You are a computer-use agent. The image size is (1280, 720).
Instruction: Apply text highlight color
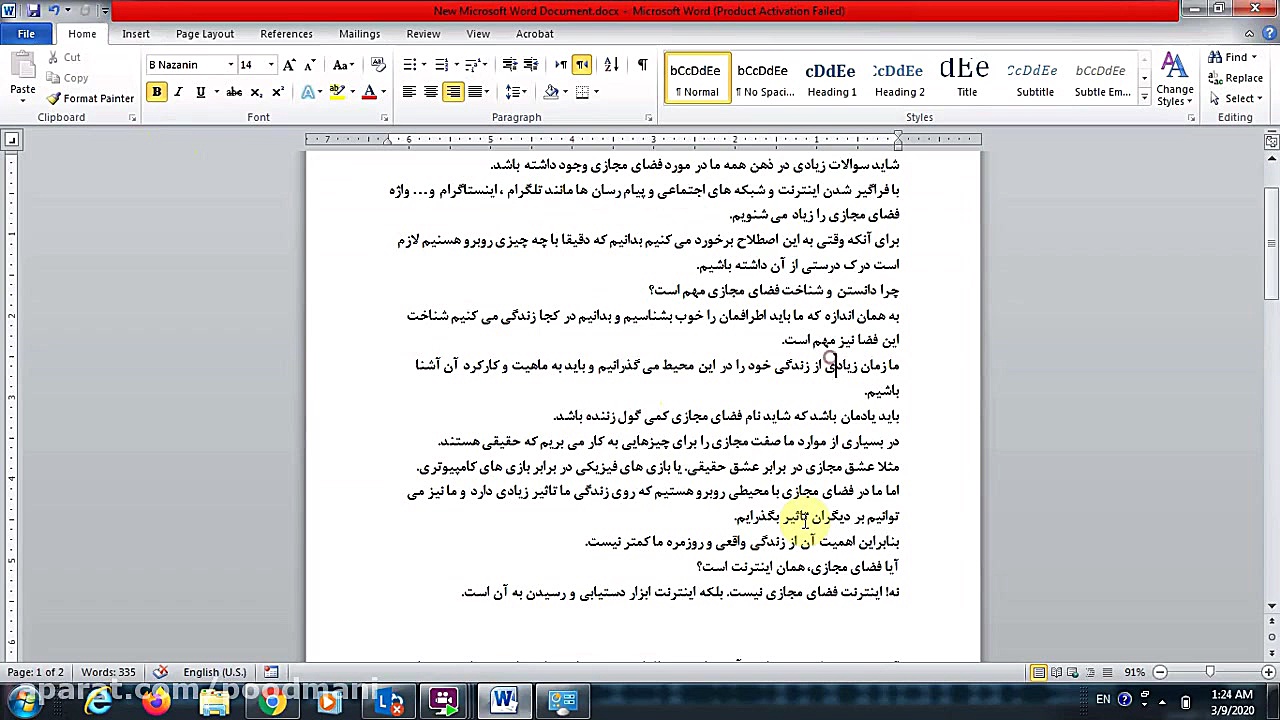pos(336,92)
